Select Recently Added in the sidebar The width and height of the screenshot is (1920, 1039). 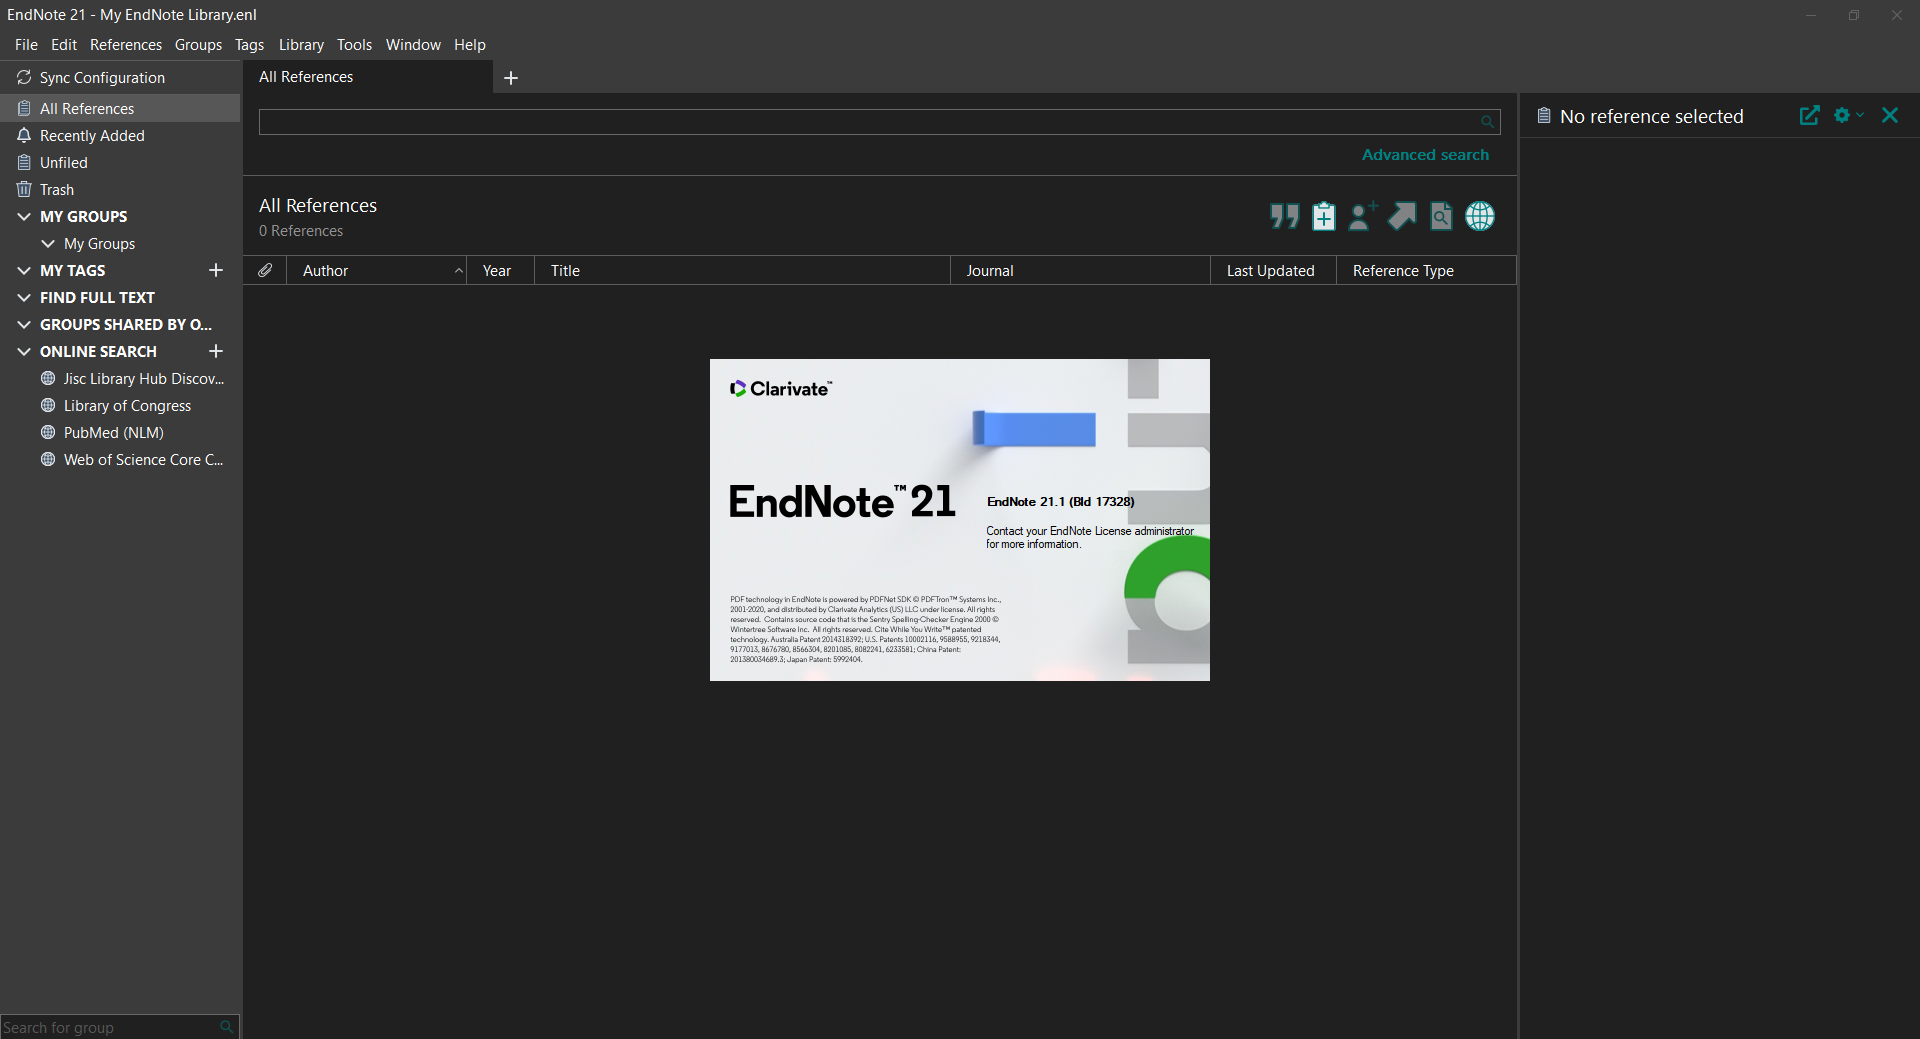point(120,136)
